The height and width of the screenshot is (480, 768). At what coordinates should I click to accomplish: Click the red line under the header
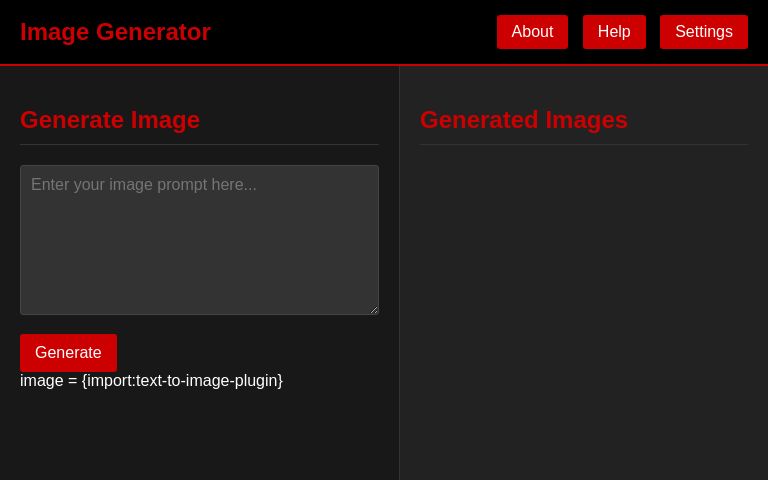click(384, 65)
